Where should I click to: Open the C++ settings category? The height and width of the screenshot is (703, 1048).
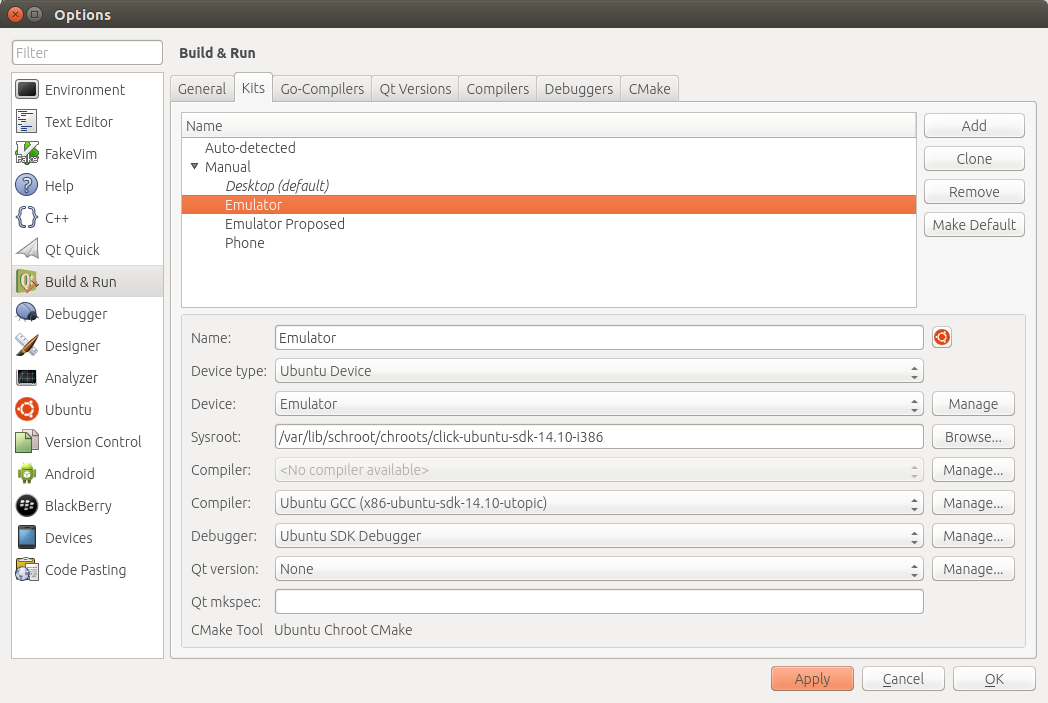point(57,218)
